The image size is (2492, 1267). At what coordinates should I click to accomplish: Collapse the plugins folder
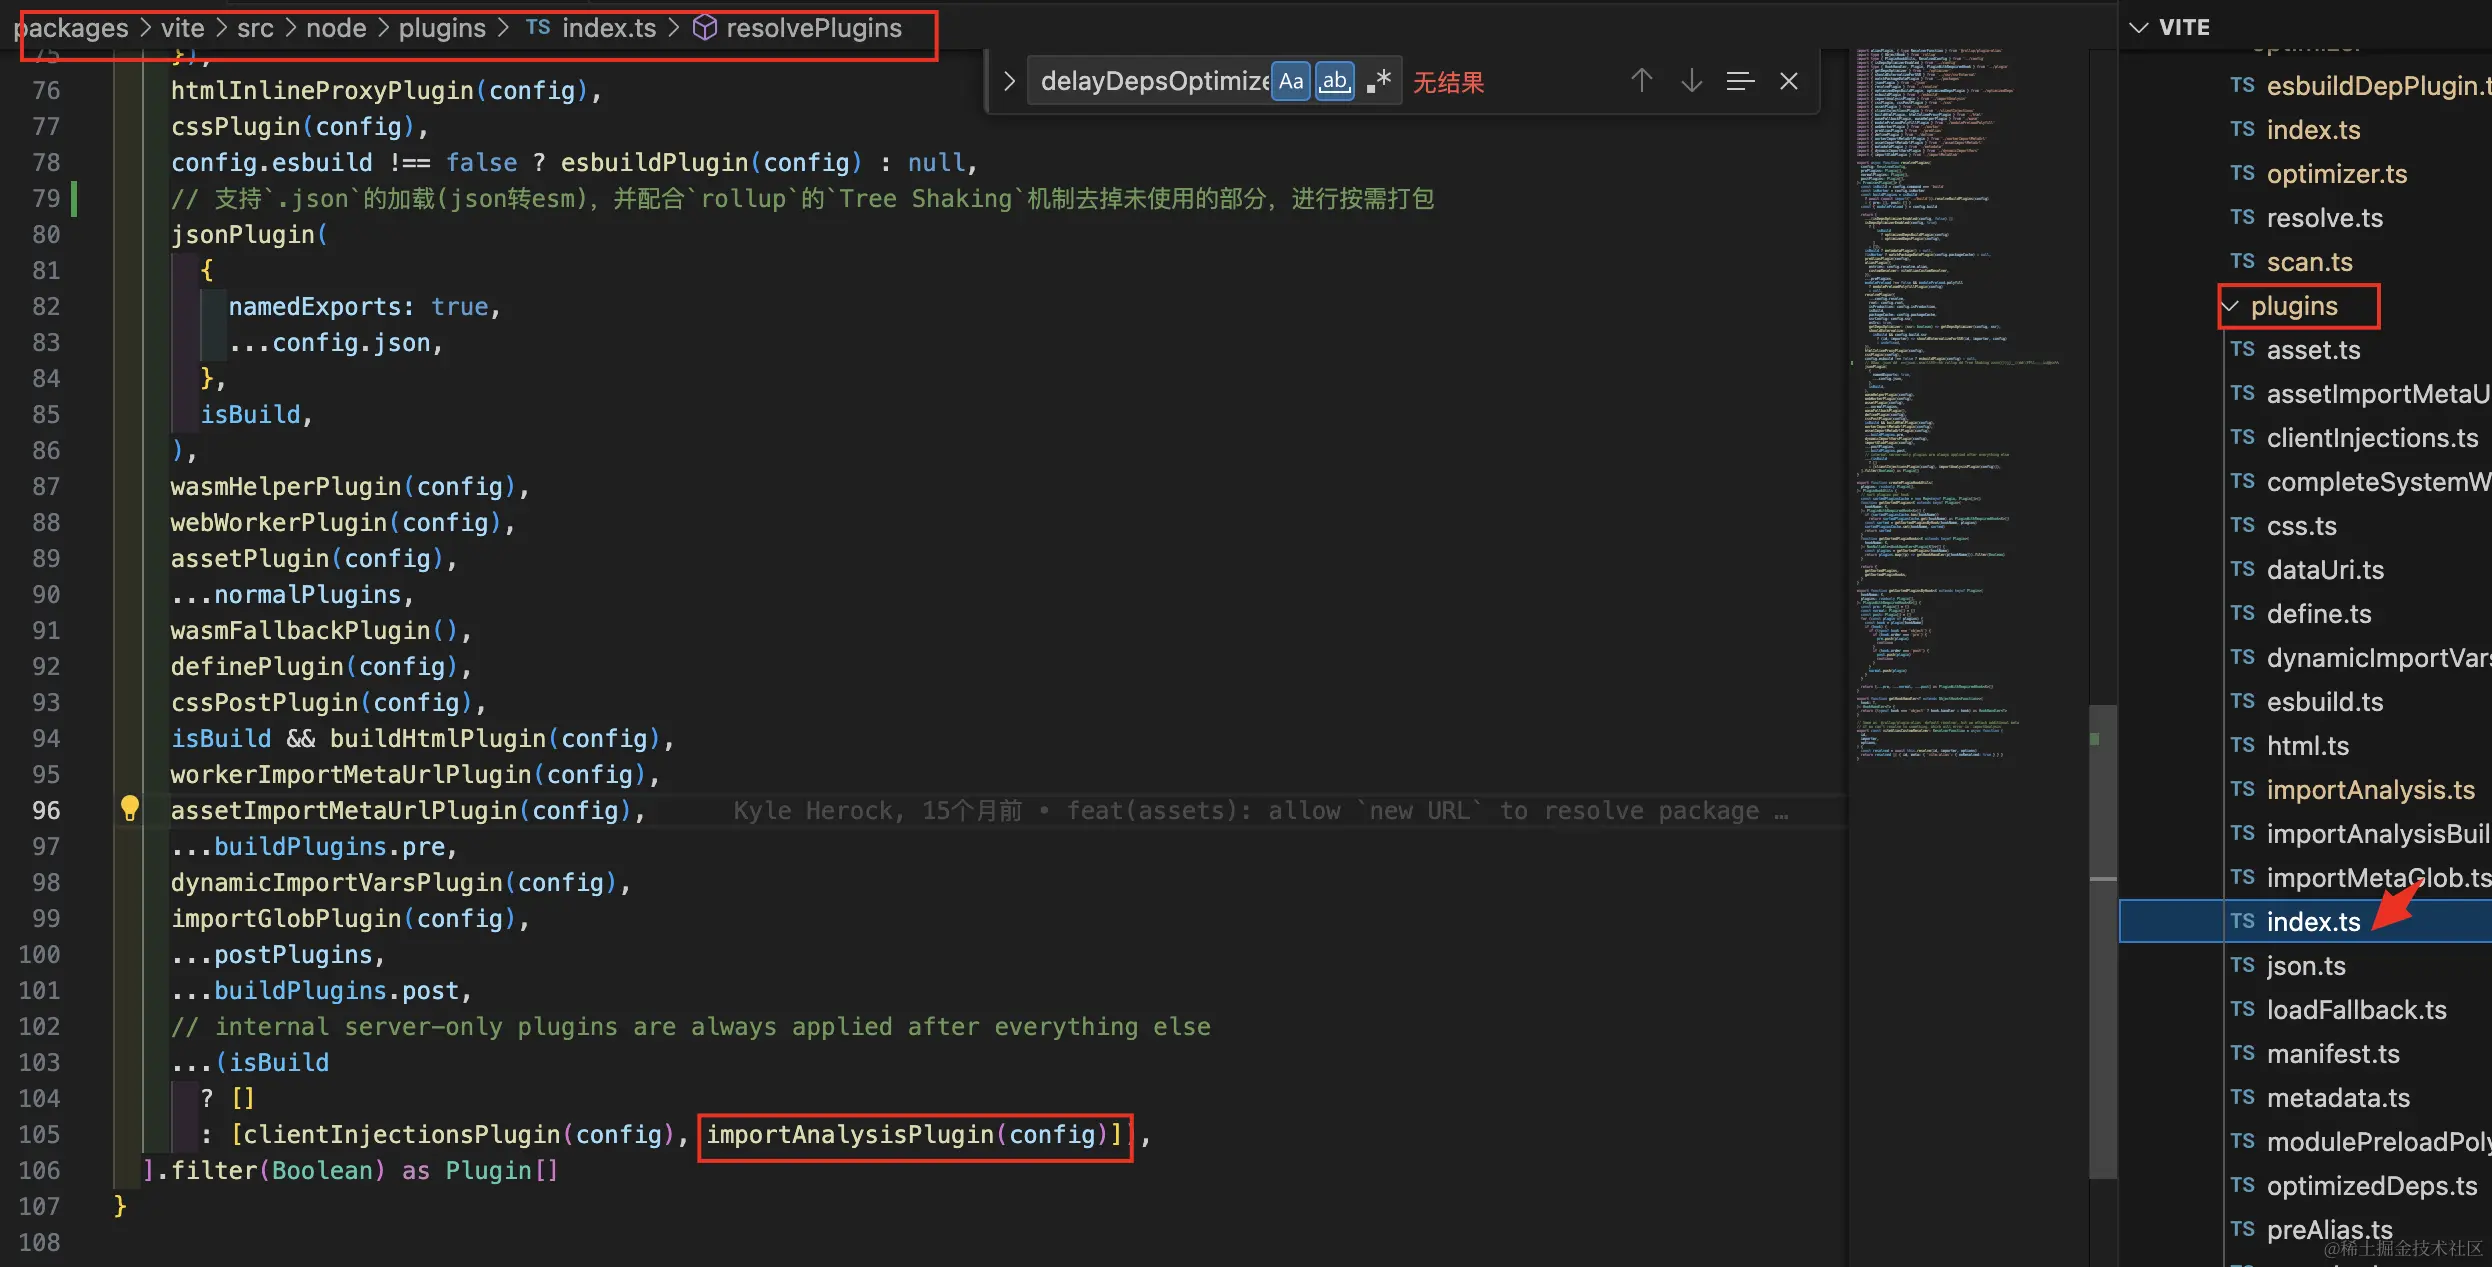coord(2232,306)
